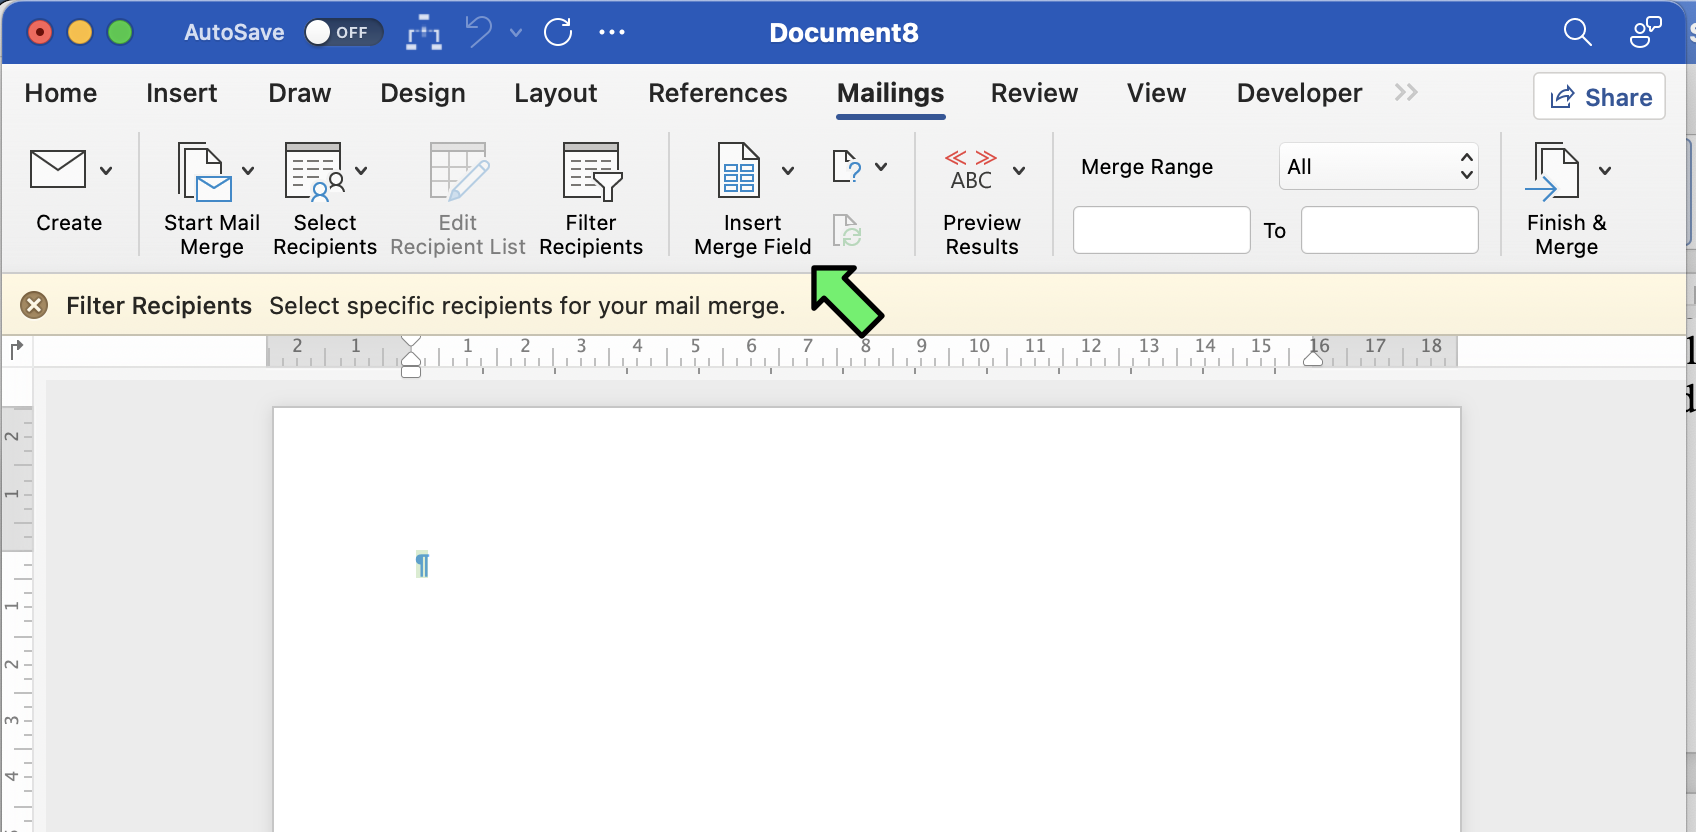Open the References tab

point(718,93)
